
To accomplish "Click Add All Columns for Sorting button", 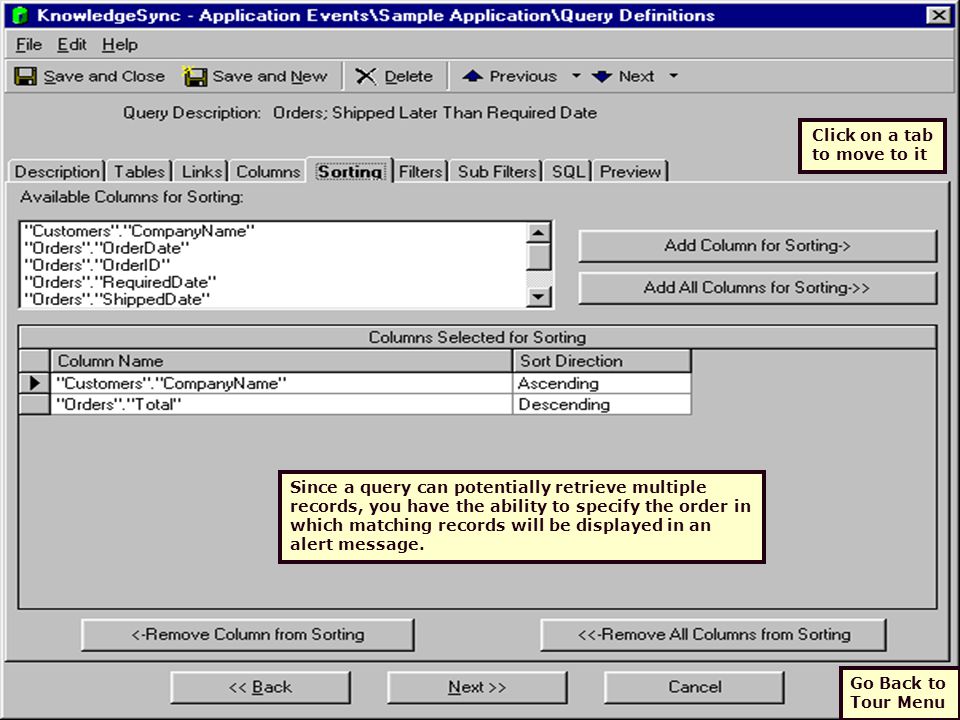I will (758, 288).
